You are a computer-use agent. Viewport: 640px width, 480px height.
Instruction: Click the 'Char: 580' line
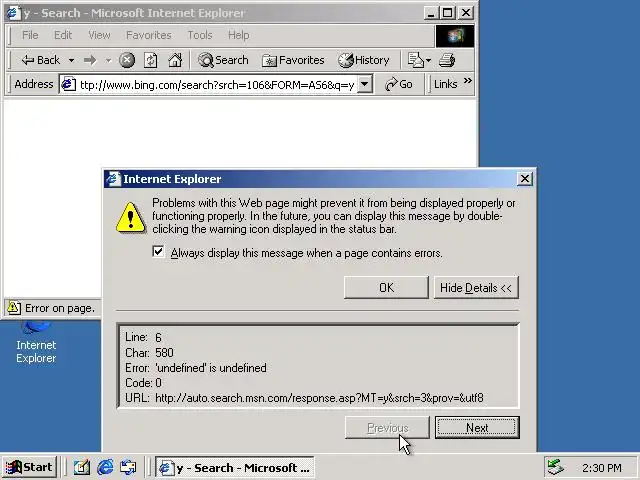[149, 353]
